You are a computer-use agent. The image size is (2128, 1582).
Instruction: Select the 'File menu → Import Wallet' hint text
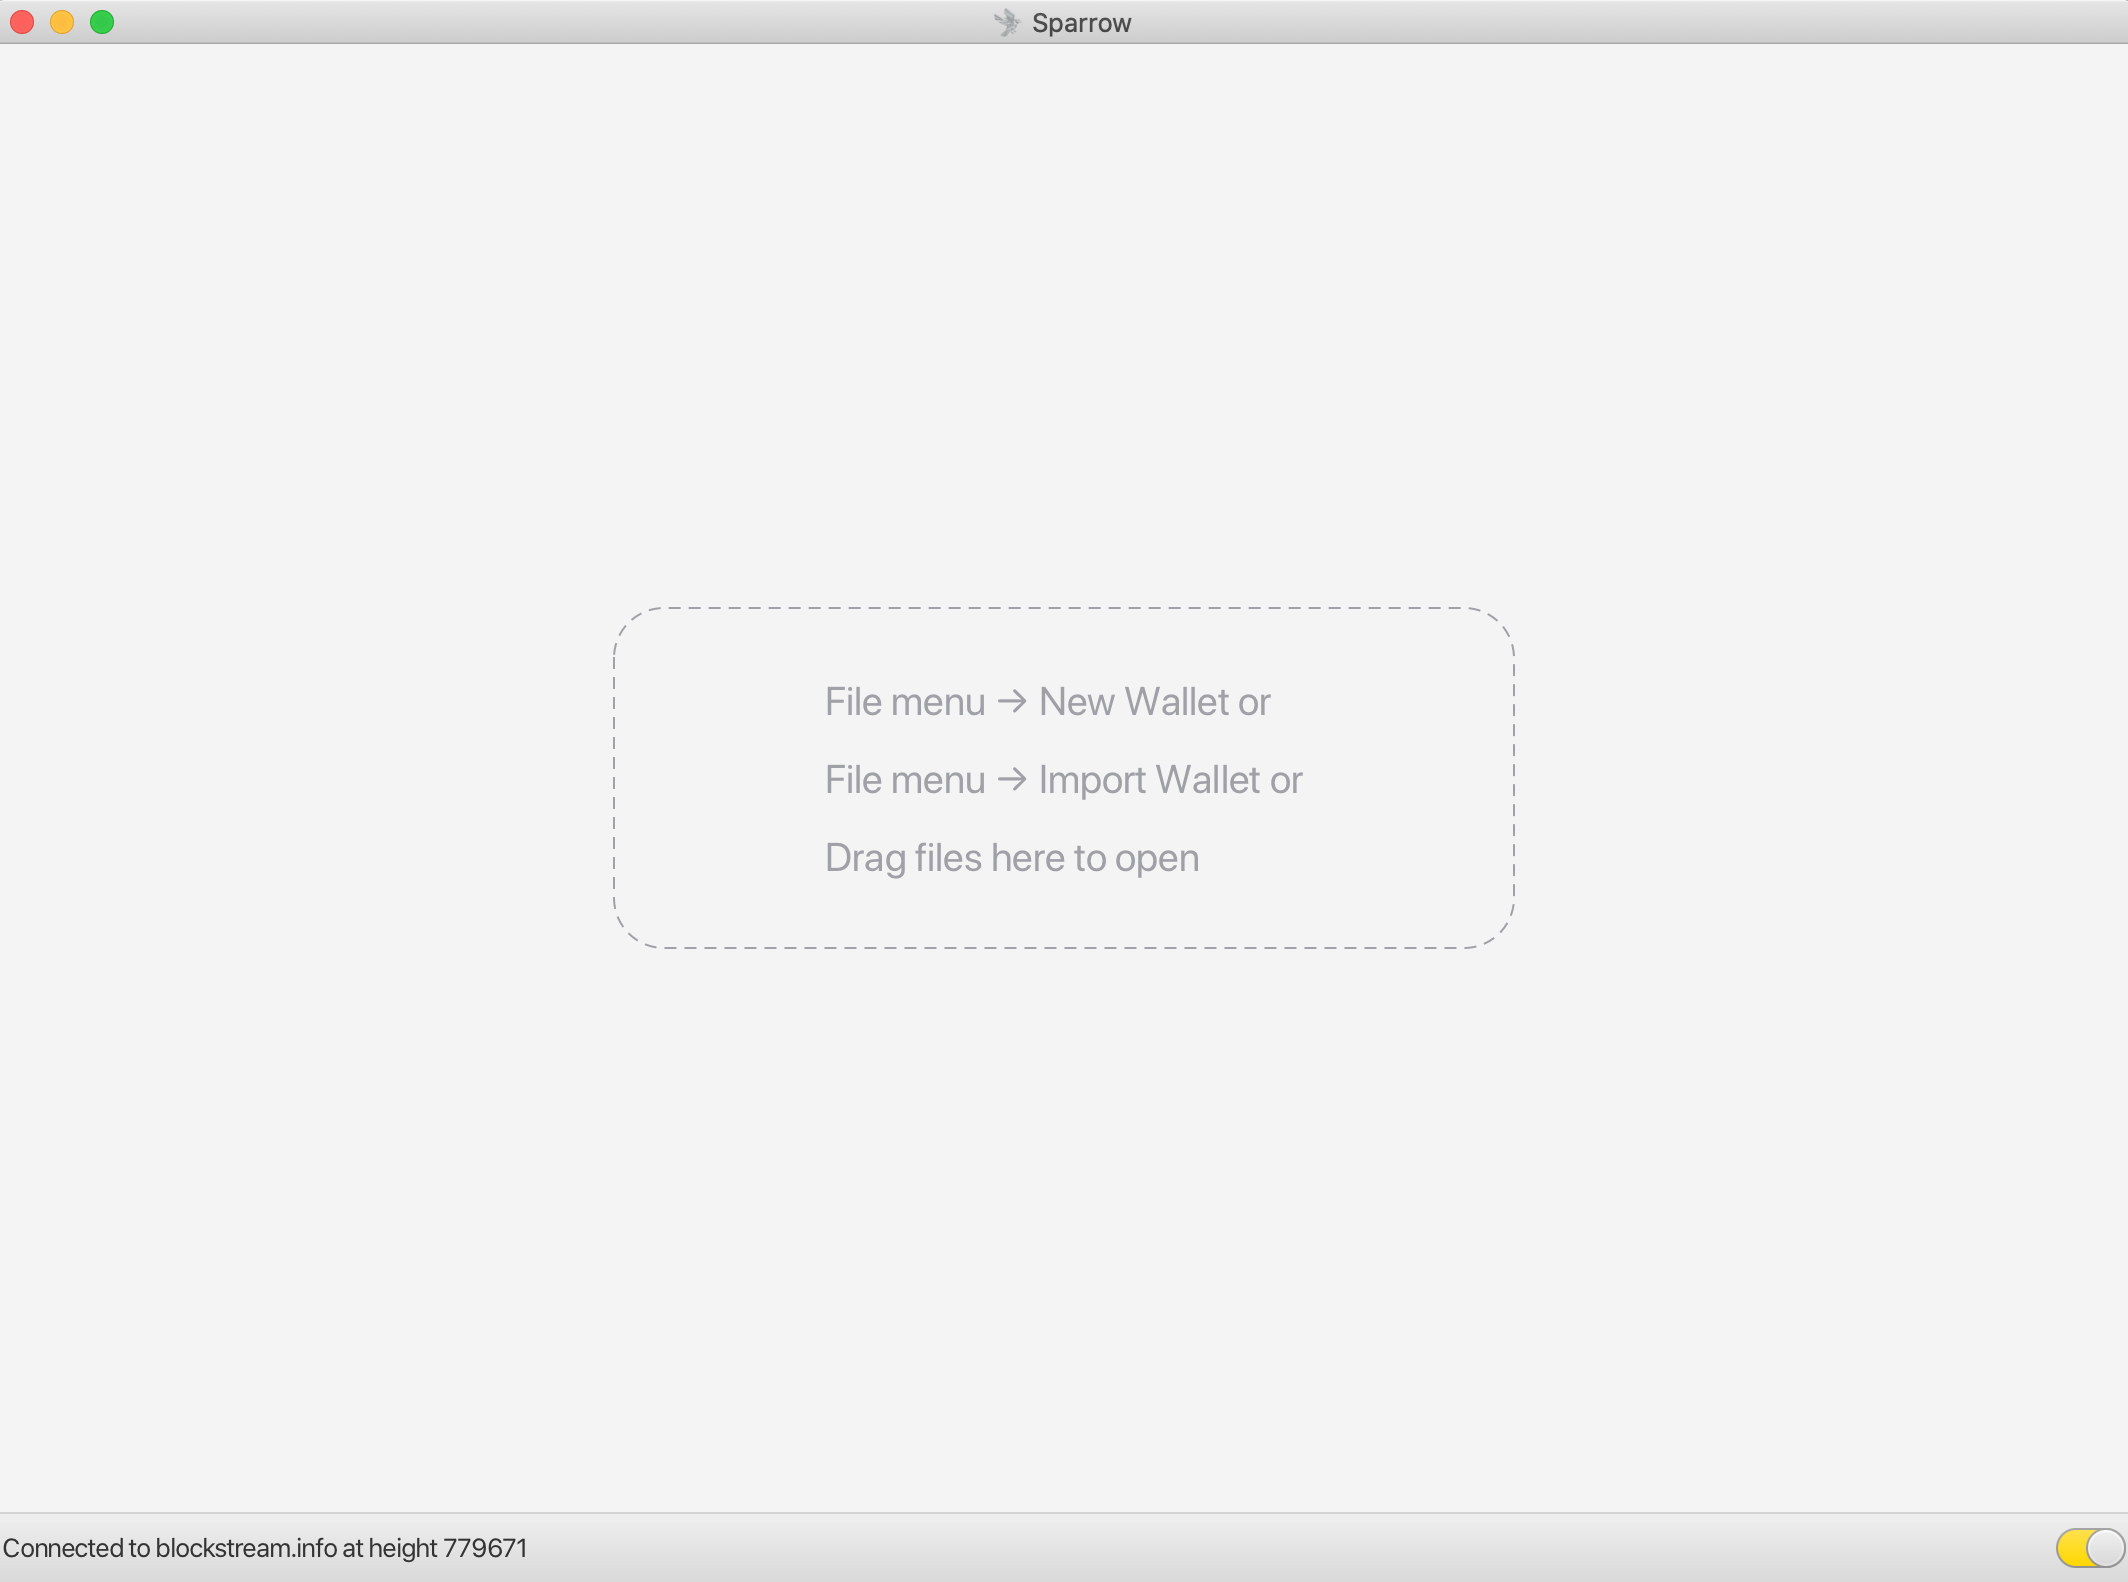(1063, 779)
